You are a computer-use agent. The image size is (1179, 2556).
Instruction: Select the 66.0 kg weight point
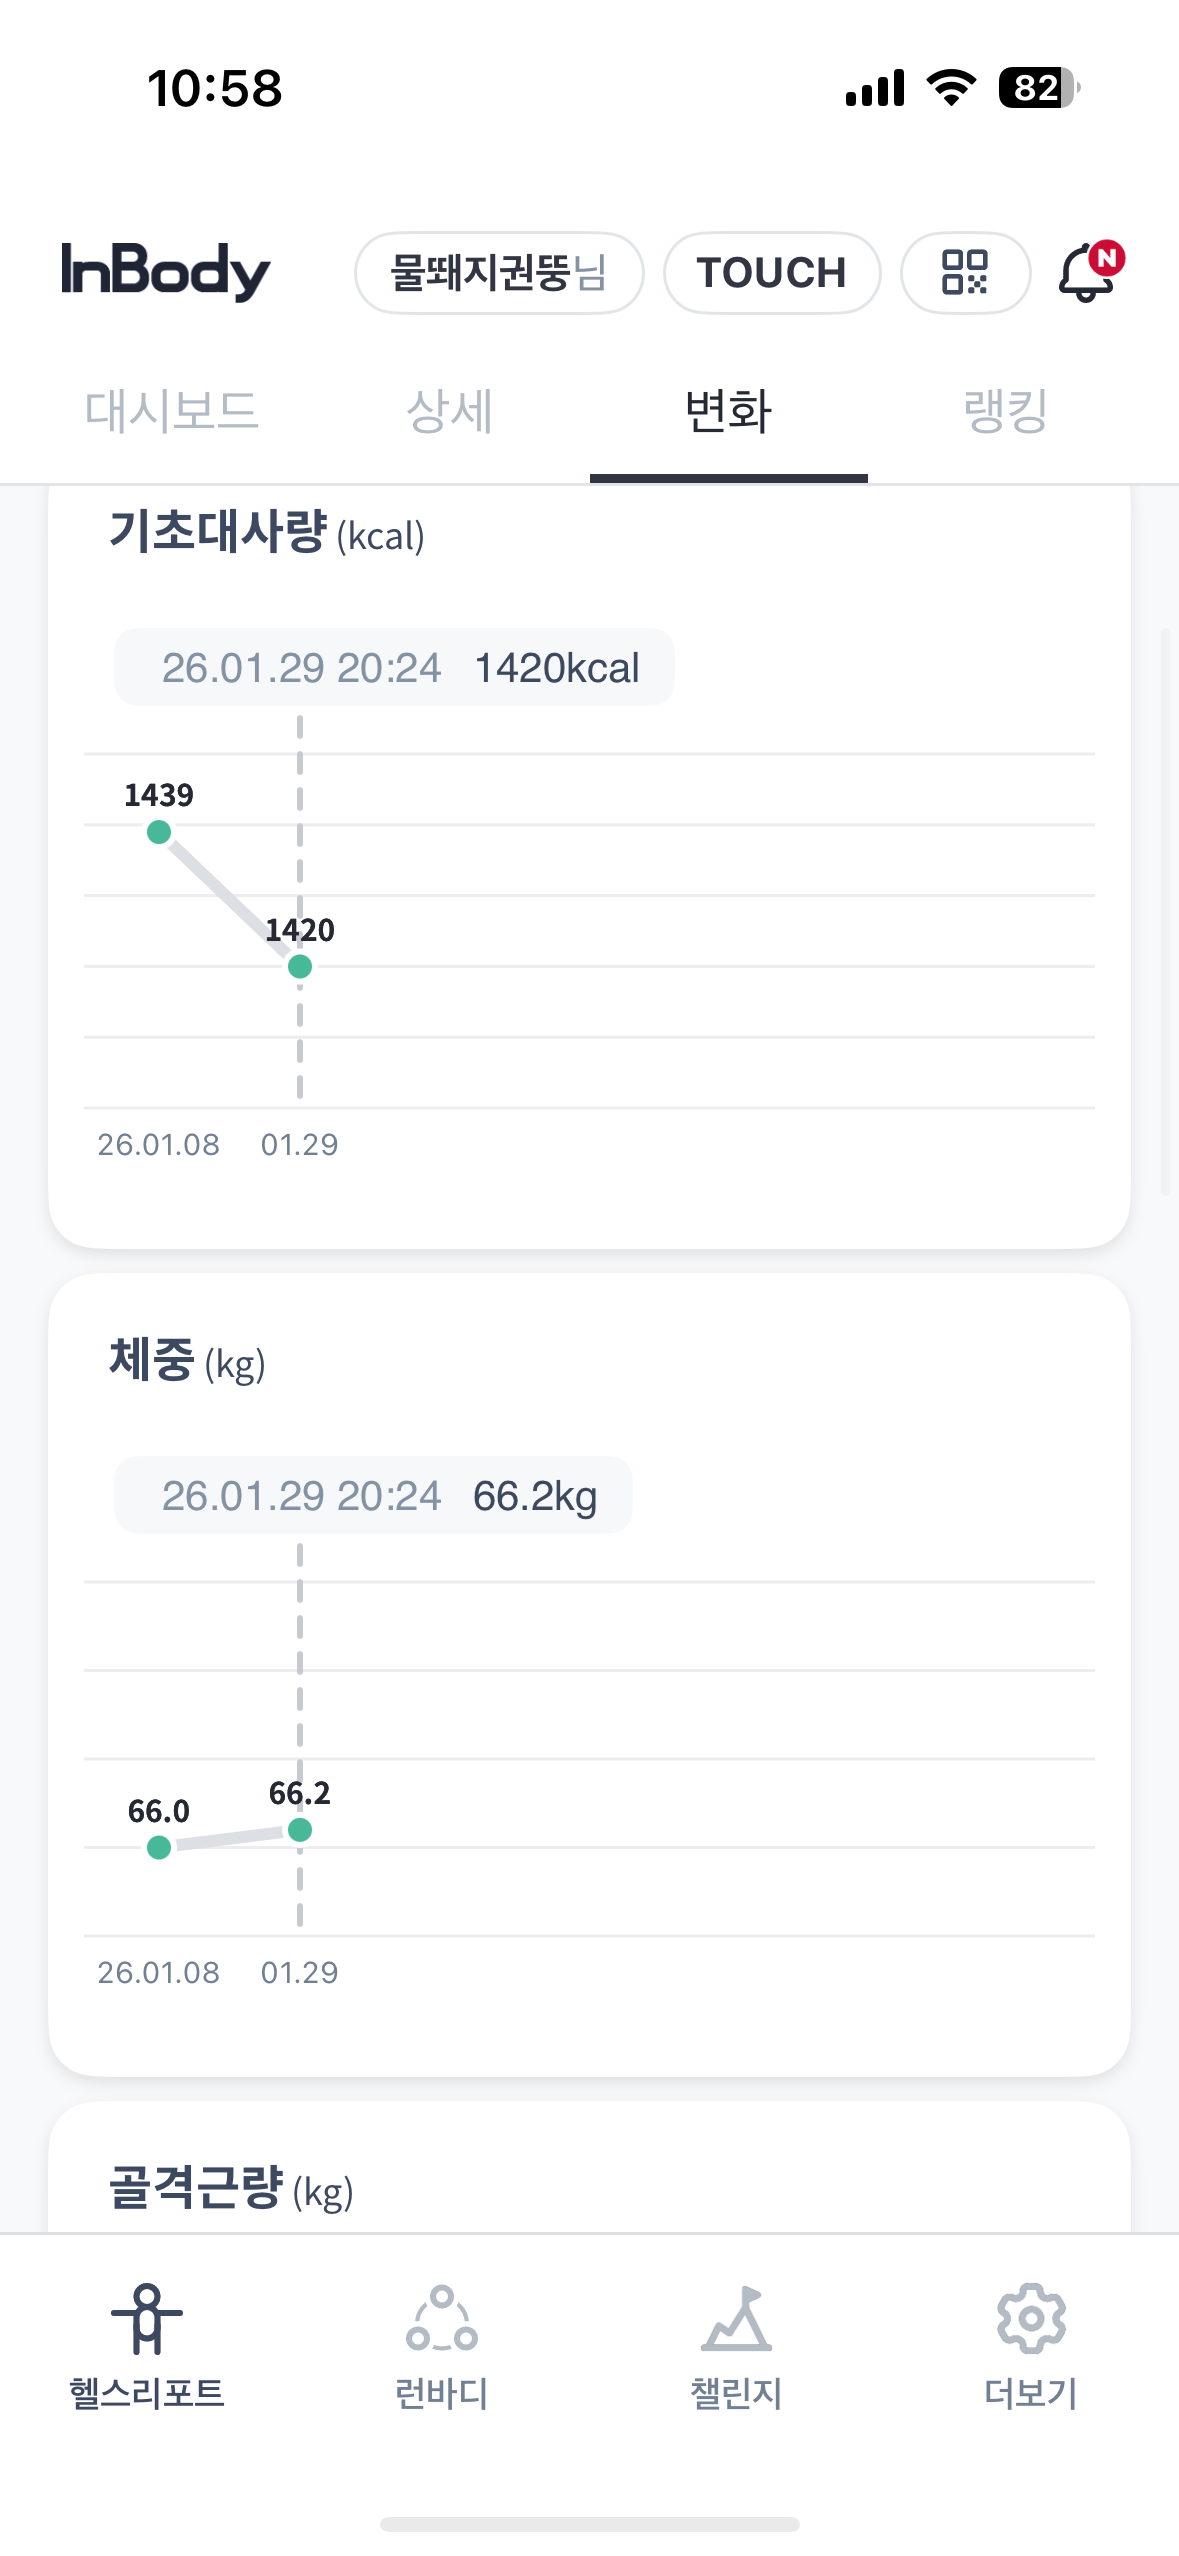click(x=159, y=1848)
